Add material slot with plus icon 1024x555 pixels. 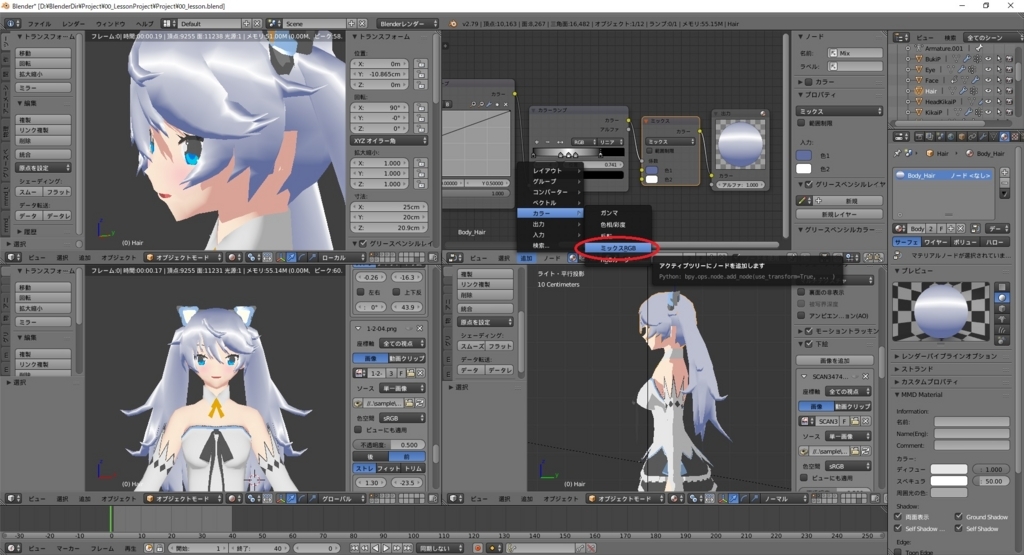coord(1004,173)
